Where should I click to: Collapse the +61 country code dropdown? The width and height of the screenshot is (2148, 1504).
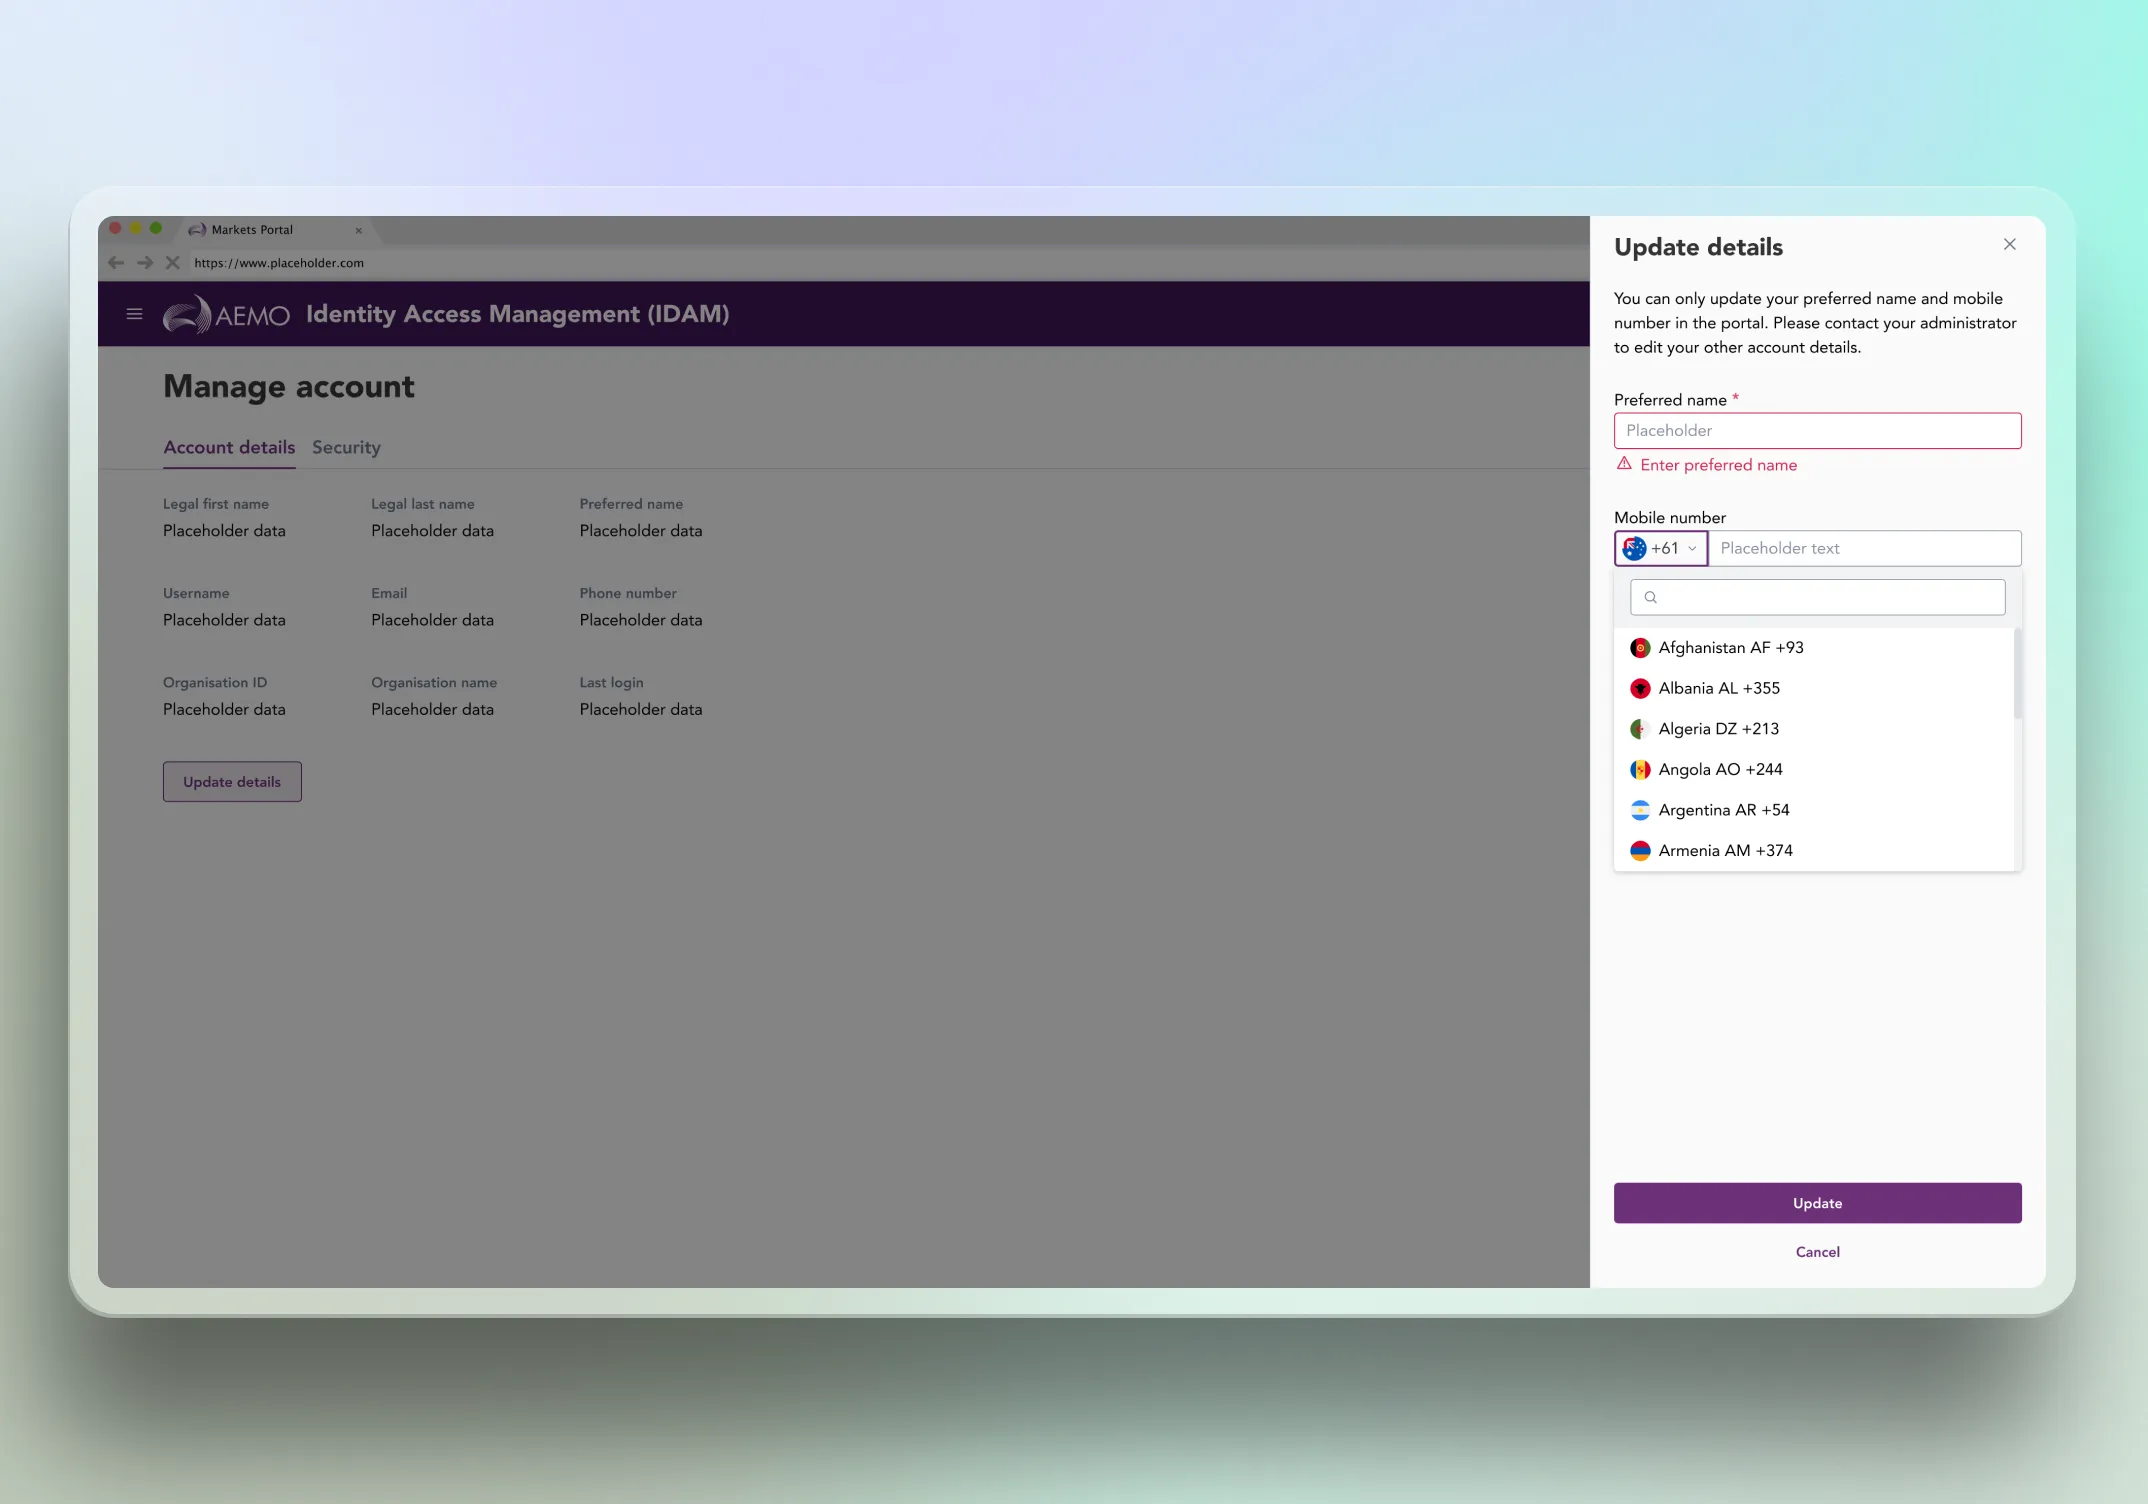1661,549
